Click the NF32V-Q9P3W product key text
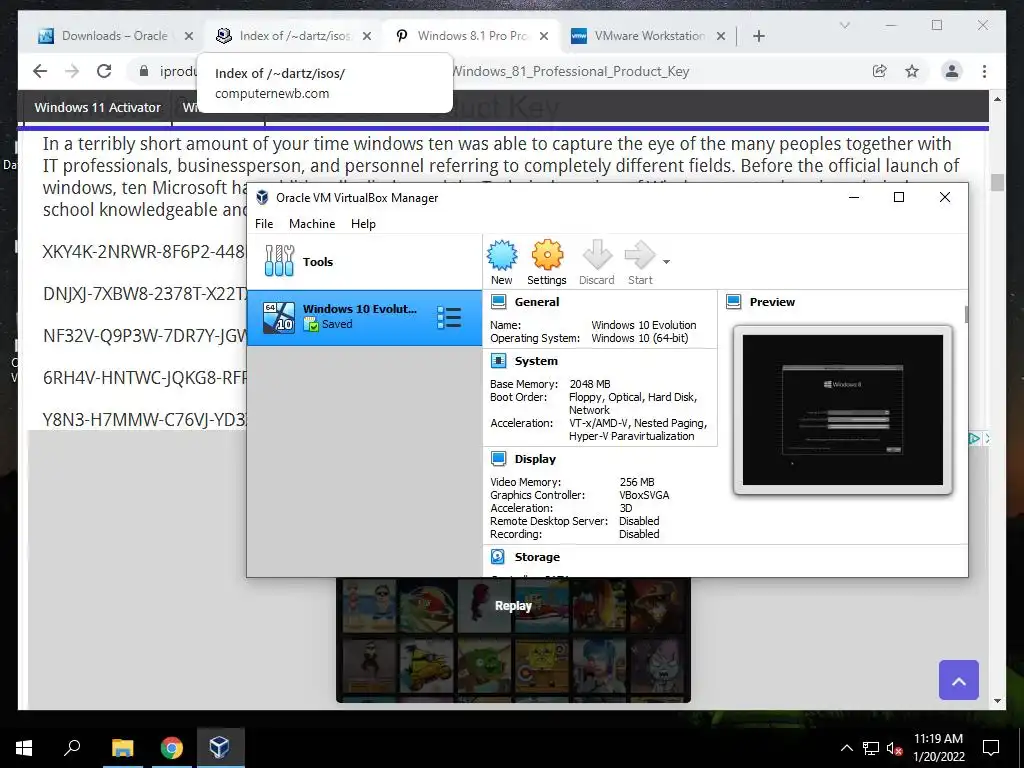The image size is (1024, 768). pyautogui.click(x=144, y=336)
